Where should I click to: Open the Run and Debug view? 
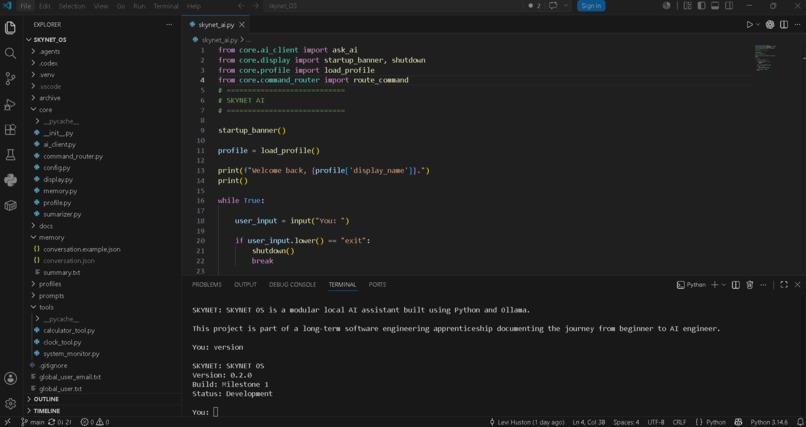[x=10, y=104]
